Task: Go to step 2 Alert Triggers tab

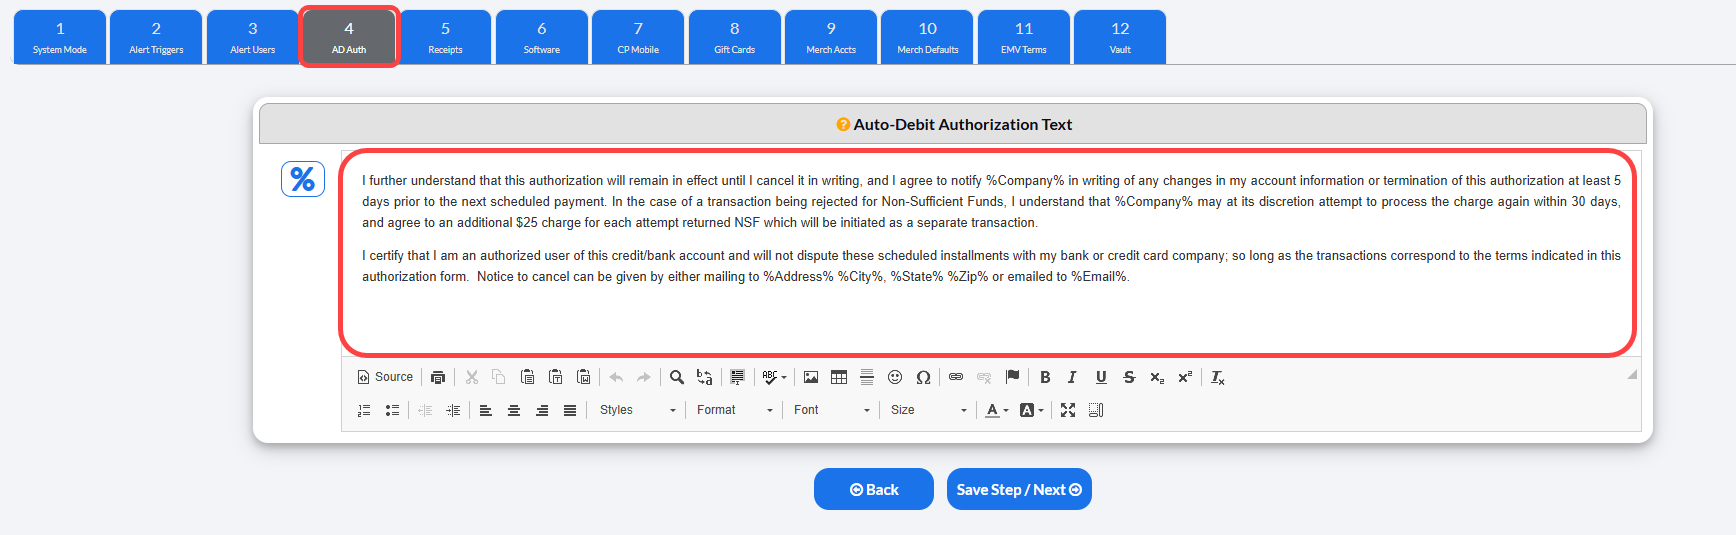Action: pos(156,37)
